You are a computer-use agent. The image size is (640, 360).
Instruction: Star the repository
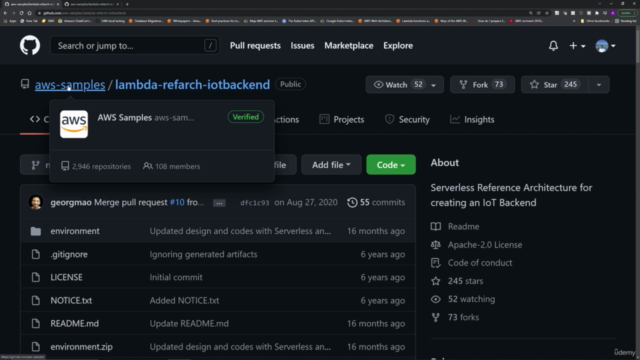(x=554, y=84)
